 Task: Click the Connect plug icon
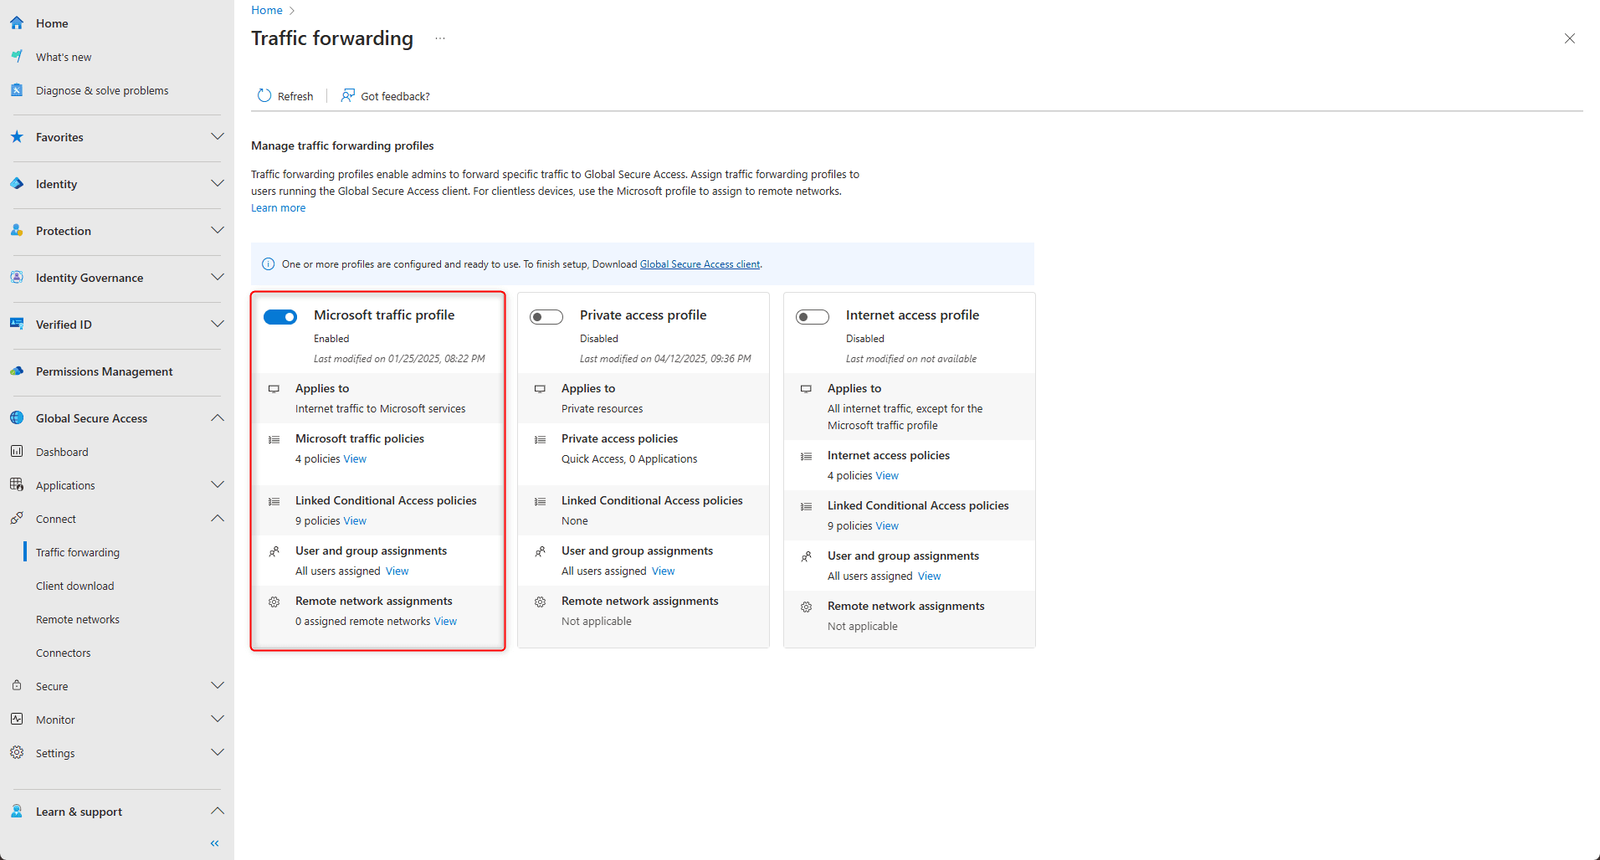tap(17, 519)
